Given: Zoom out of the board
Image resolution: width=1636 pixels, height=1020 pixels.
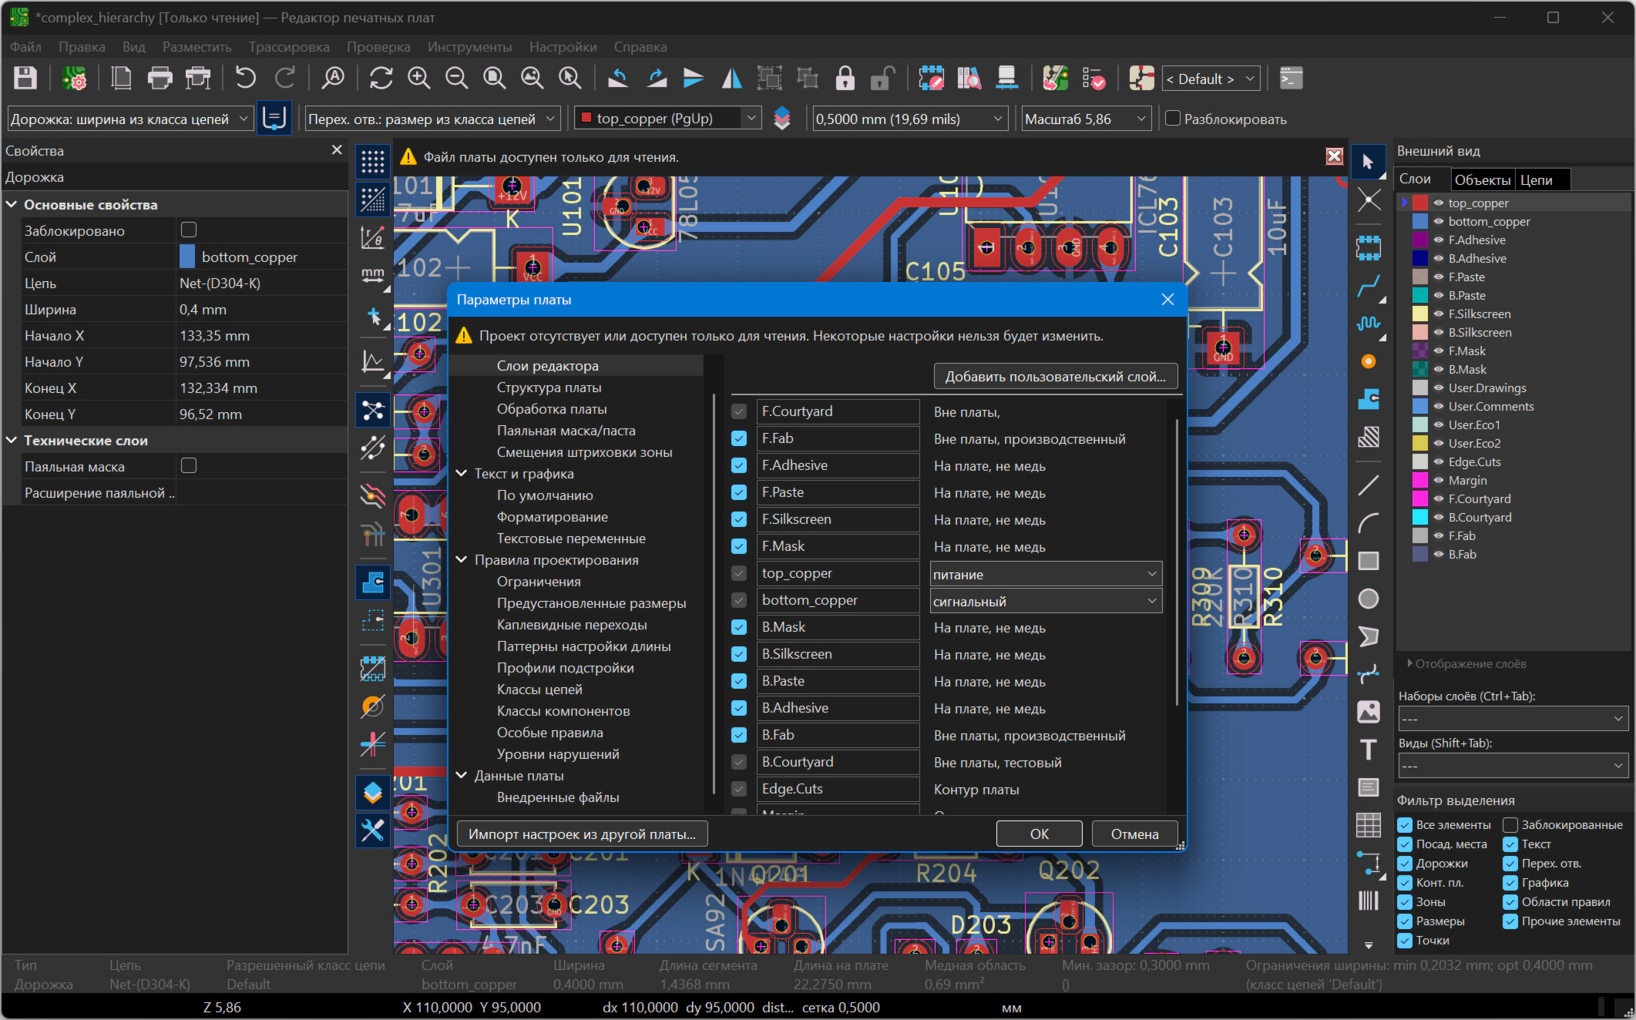Looking at the screenshot, I should [457, 78].
